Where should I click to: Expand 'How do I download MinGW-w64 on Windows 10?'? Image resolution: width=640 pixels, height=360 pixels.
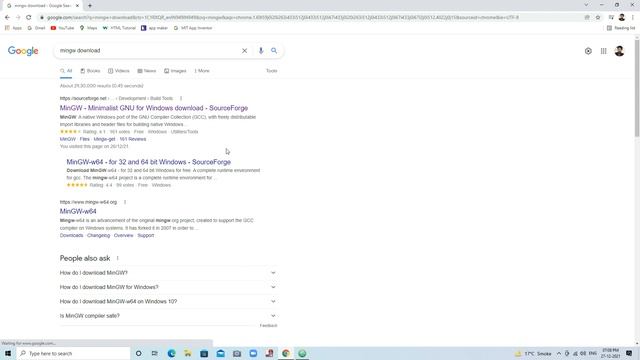coord(168,301)
